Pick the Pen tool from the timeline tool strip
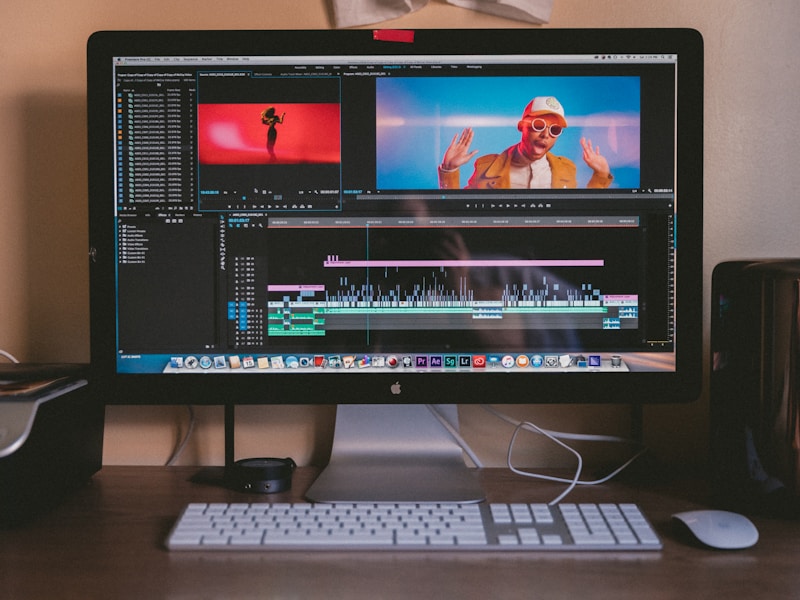Screen dimensions: 800x600 pos(222,250)
